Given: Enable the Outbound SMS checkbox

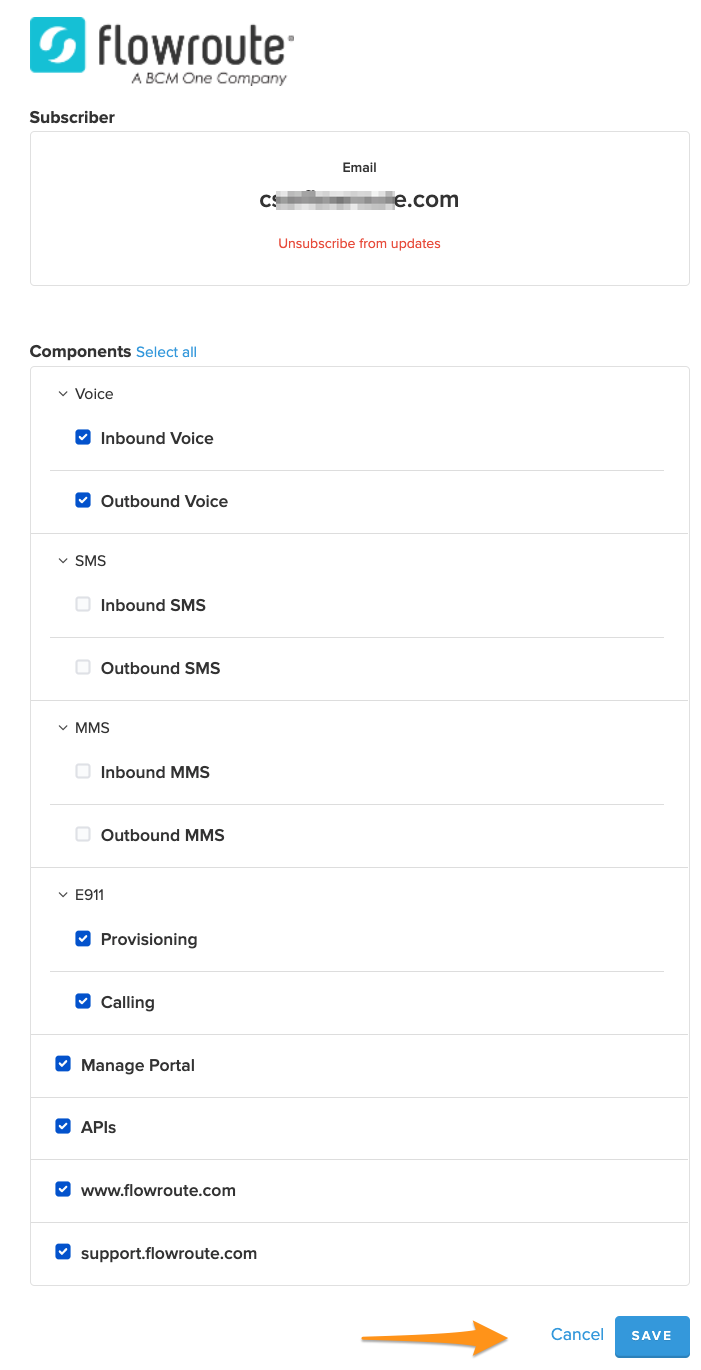Looking at the screenshot, I should coord(83,667).
